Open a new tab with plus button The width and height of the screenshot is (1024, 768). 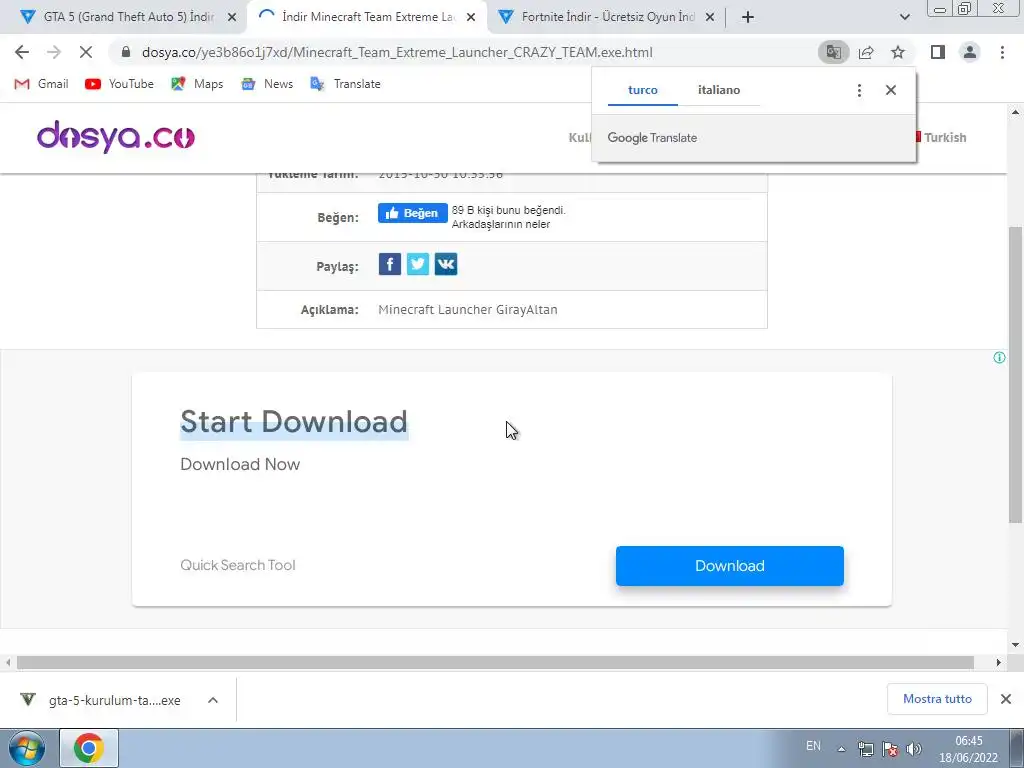(x=748, y=17)
